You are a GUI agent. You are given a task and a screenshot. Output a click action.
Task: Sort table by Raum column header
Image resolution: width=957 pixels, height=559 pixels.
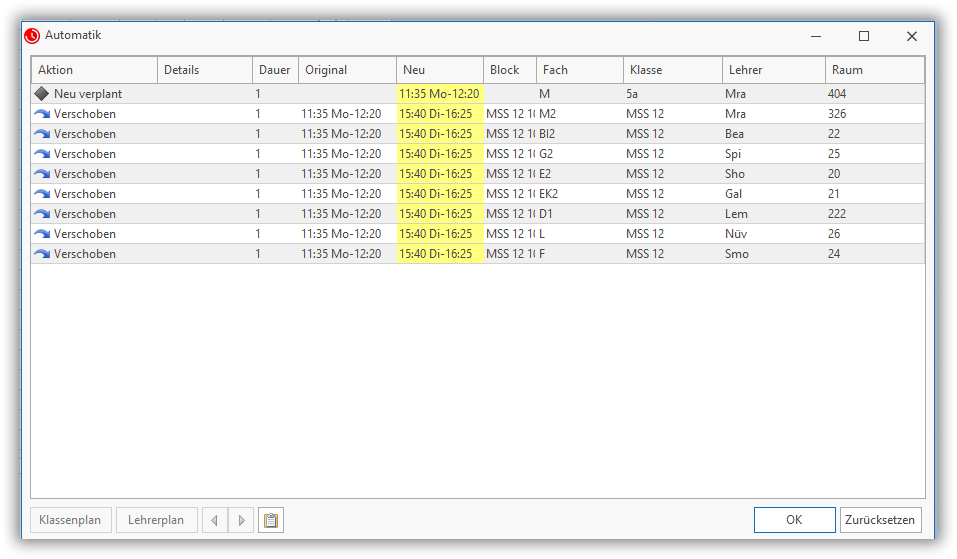click(x=874, y=70)
